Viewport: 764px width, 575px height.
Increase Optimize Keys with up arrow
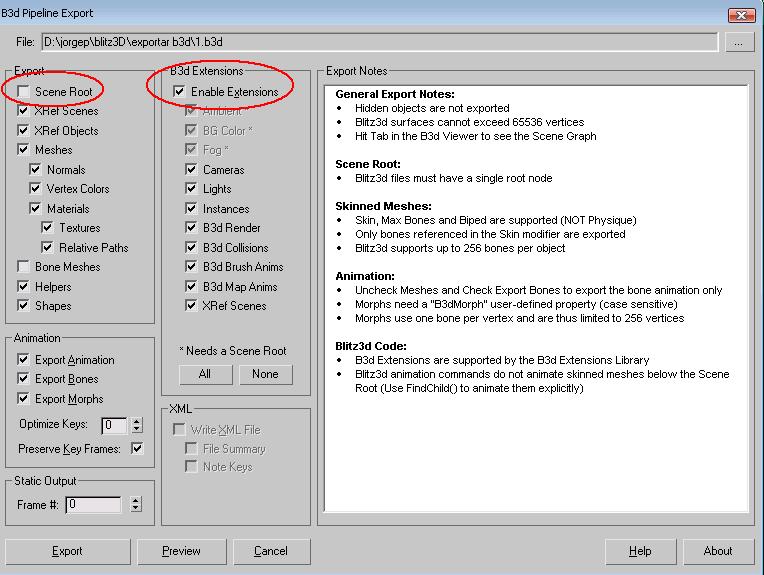137,422
